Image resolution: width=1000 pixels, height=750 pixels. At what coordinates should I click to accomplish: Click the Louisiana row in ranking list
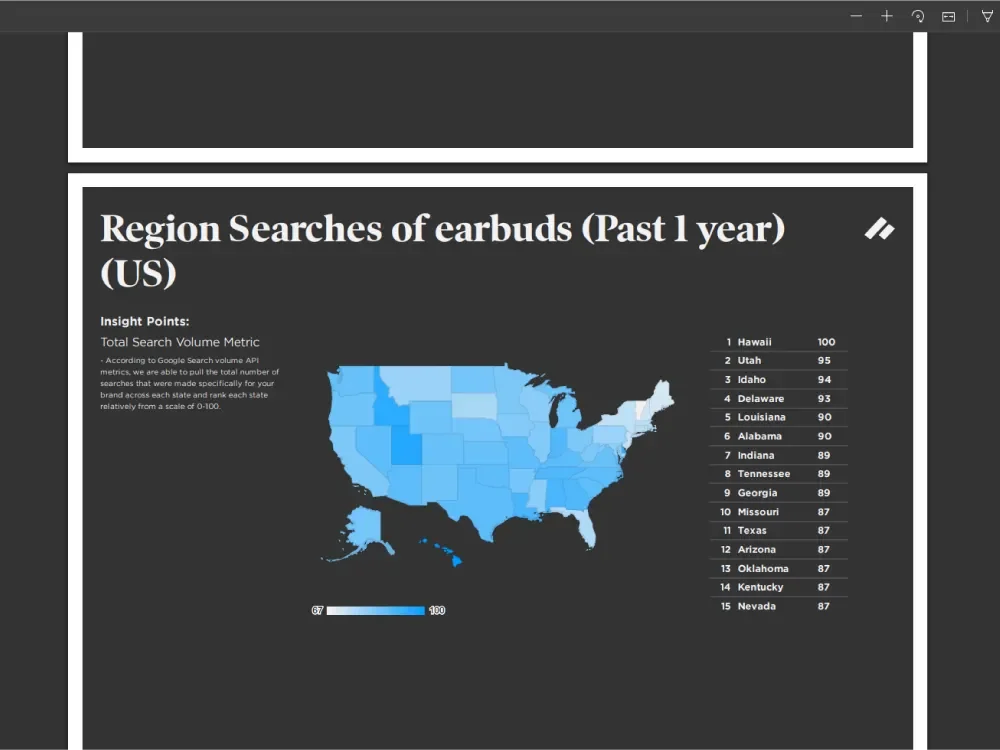[779, 417]
